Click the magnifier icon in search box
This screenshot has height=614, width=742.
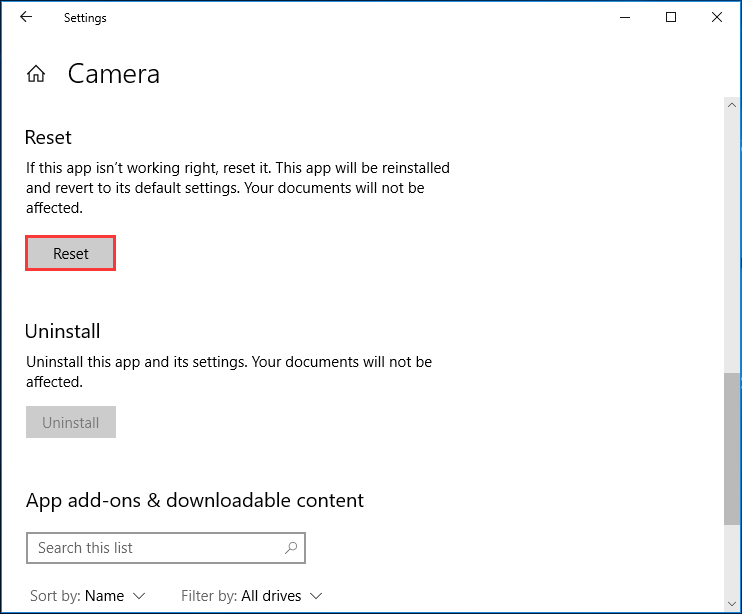(291, 548)
